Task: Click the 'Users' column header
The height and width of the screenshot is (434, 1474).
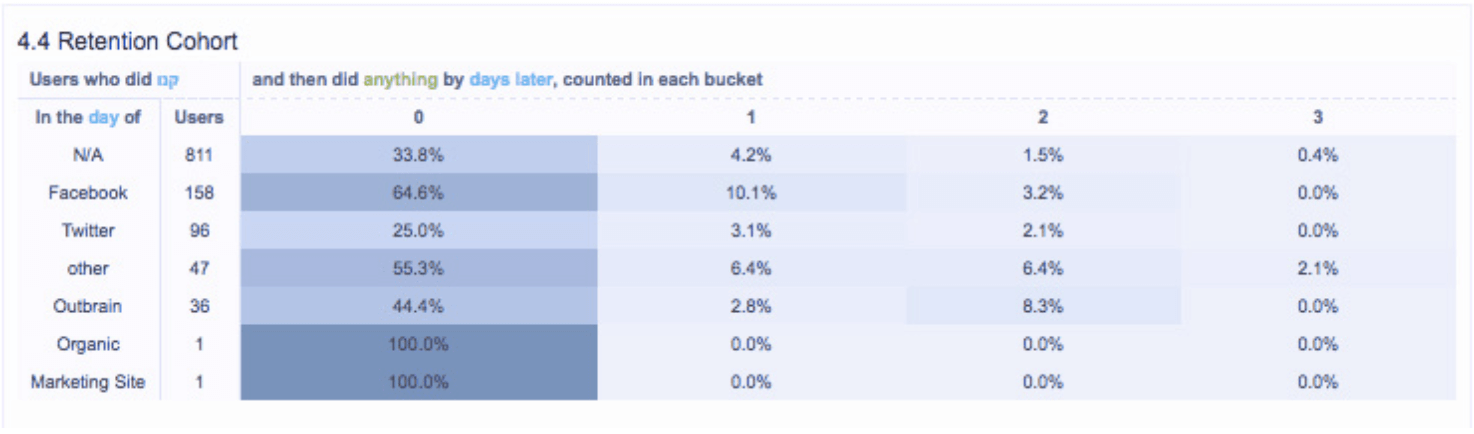Action: (199, 117)
